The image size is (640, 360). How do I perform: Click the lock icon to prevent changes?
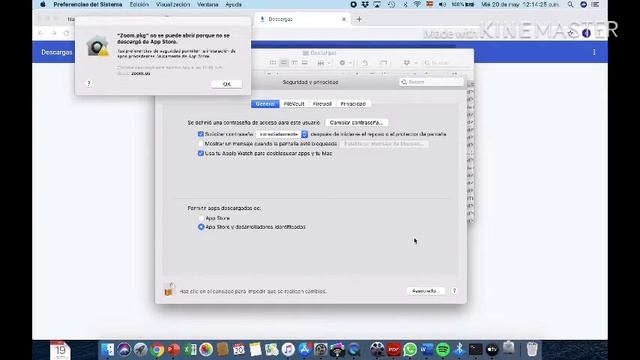(169, 289)
